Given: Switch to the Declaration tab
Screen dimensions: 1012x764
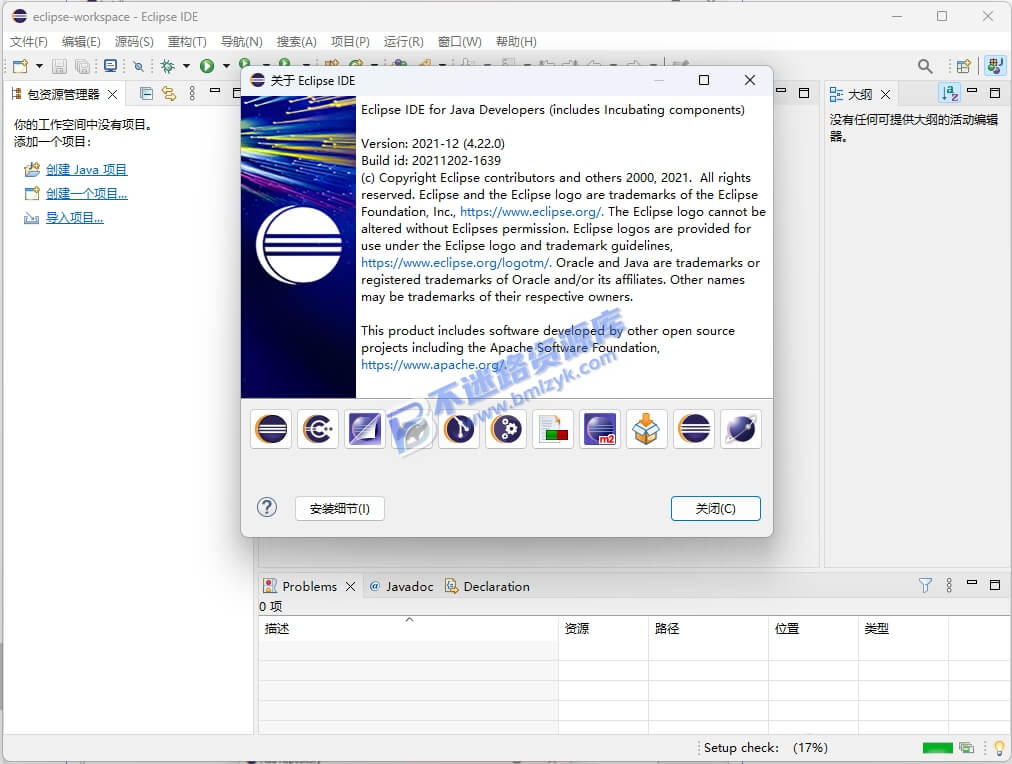Looking at the screenshot, I should click(488, 587).
